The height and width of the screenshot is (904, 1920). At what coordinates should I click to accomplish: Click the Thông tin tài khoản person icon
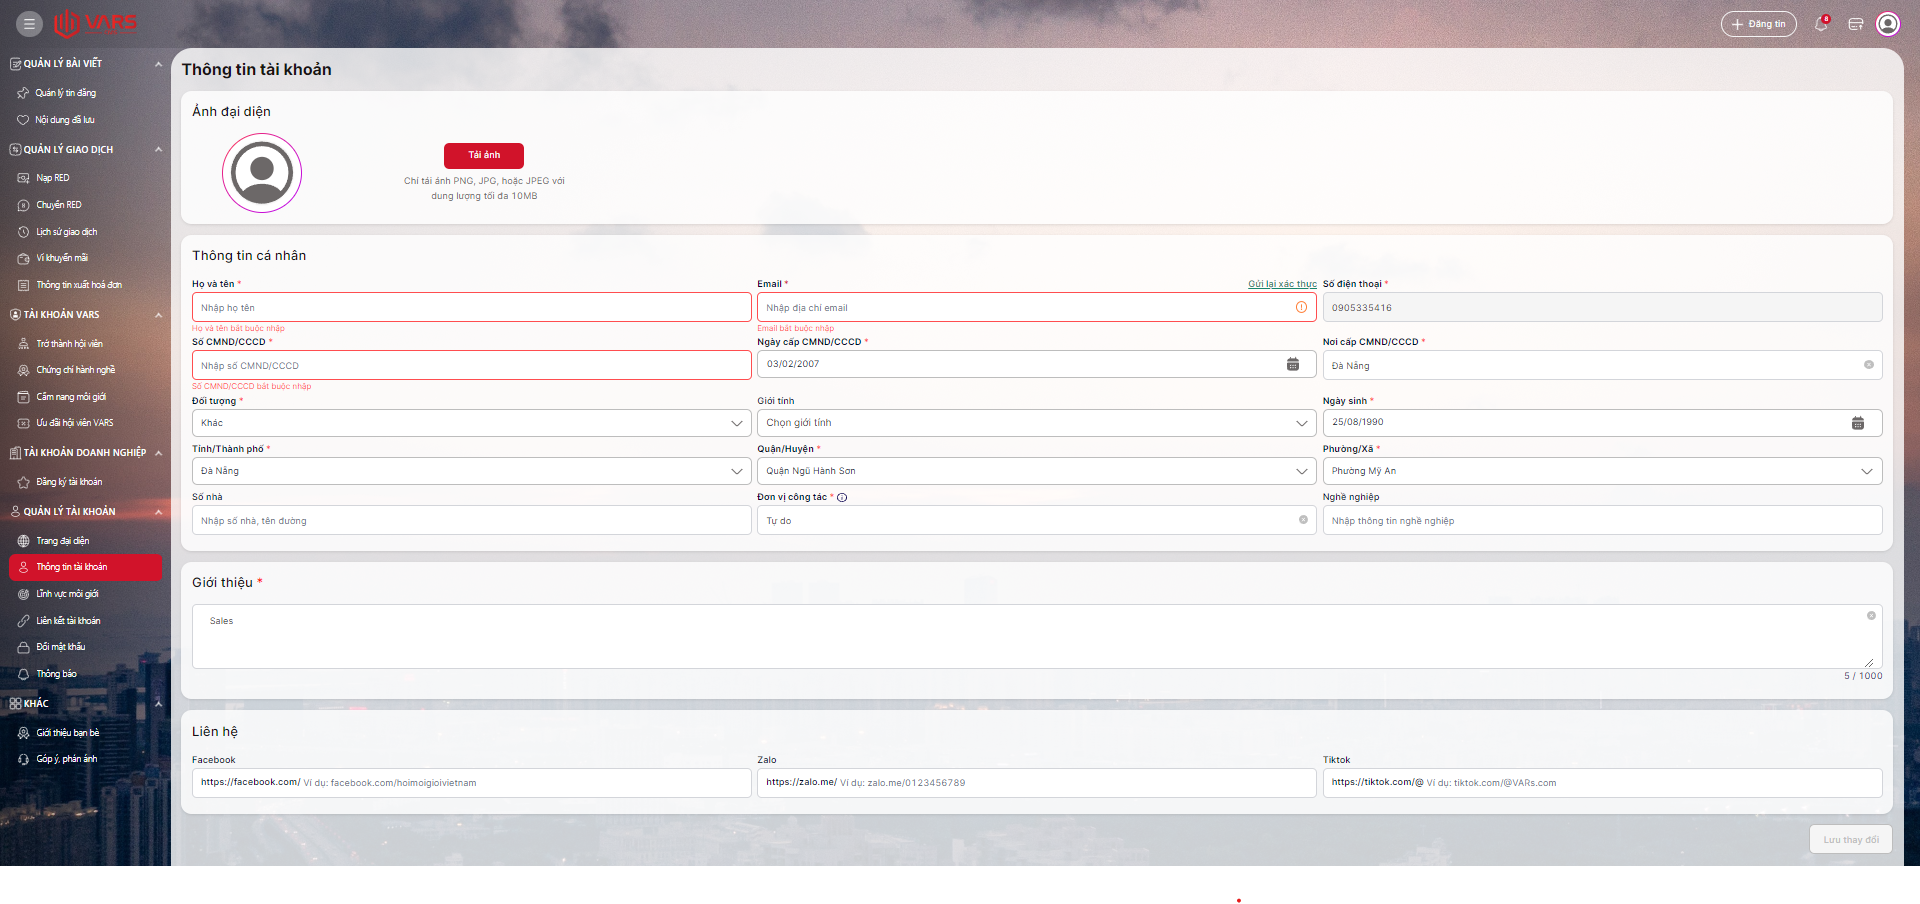click(24, 567)
